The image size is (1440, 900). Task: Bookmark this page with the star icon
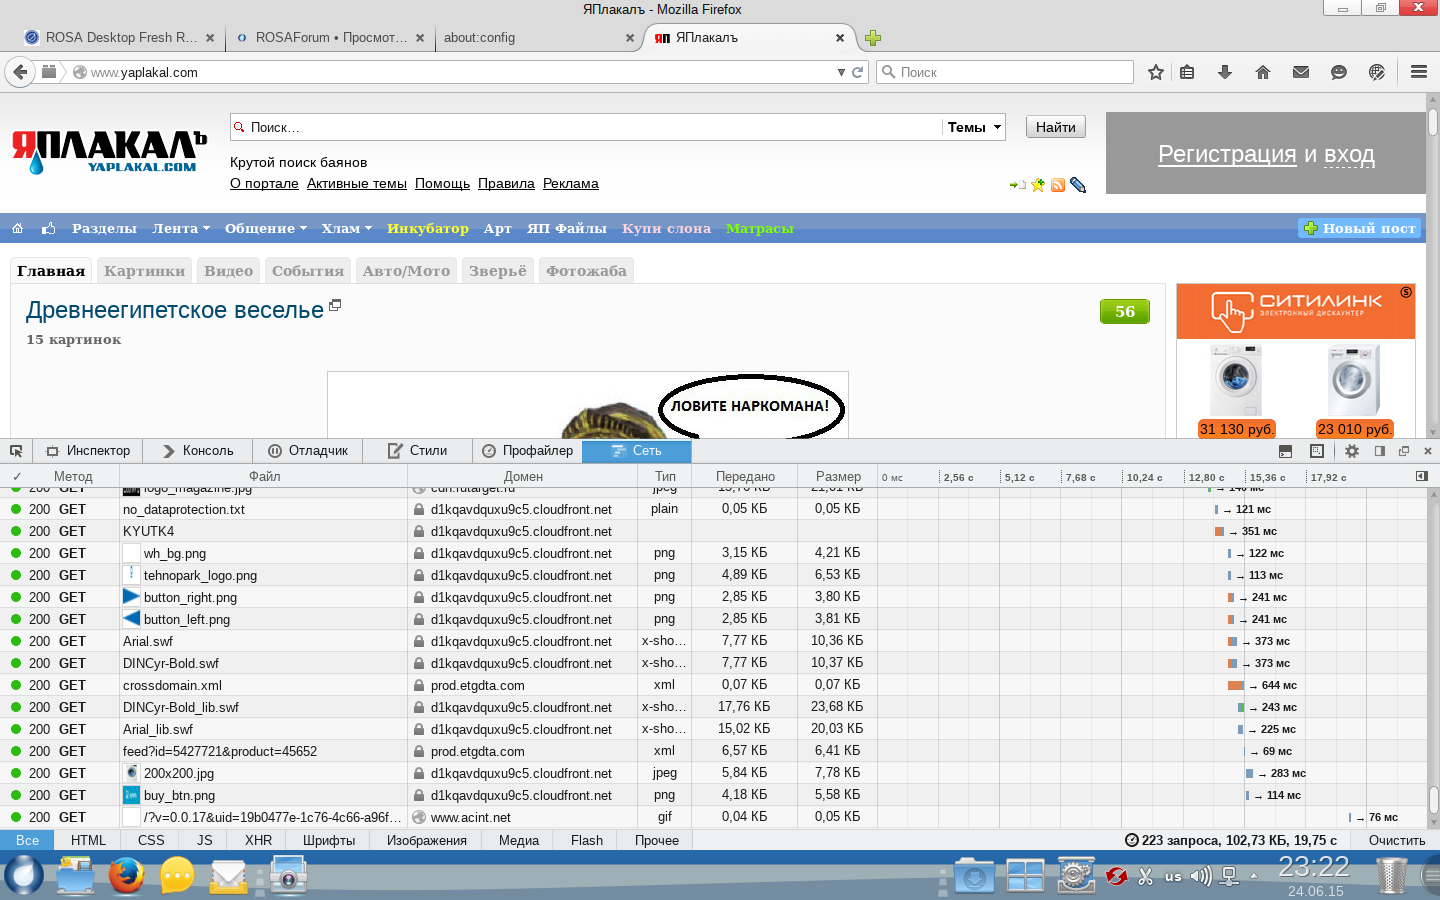(x=1156, y=72)
